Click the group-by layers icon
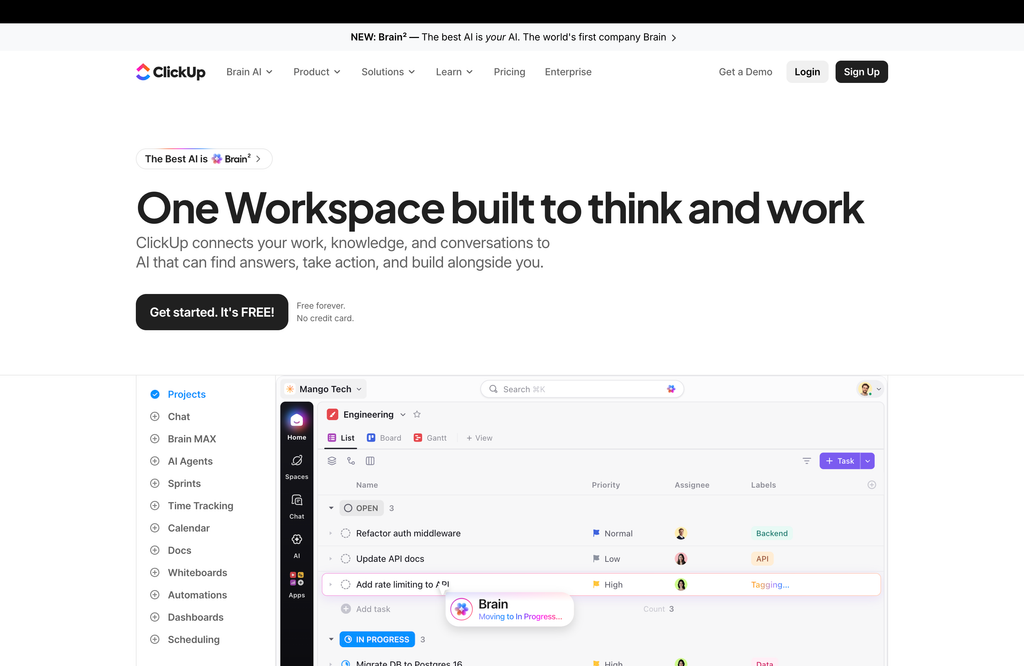 tap(332, 461)
